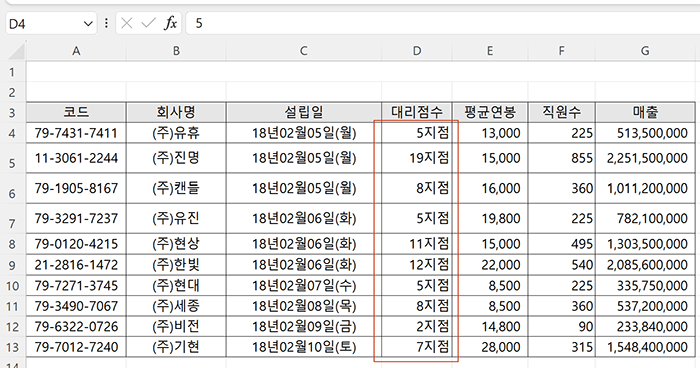Click sales cell 233,840,000
The height and width of the screenshot is (368, 700).
click(x=645, y=326)
